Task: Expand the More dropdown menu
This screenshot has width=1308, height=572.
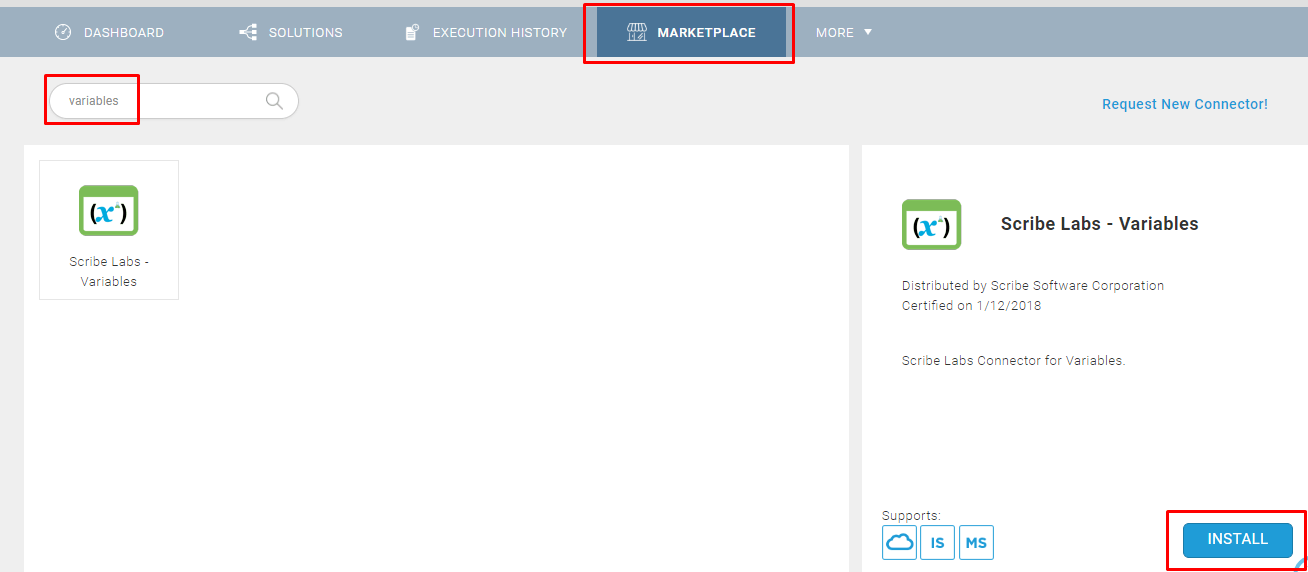Action: (x=844, y=32)
